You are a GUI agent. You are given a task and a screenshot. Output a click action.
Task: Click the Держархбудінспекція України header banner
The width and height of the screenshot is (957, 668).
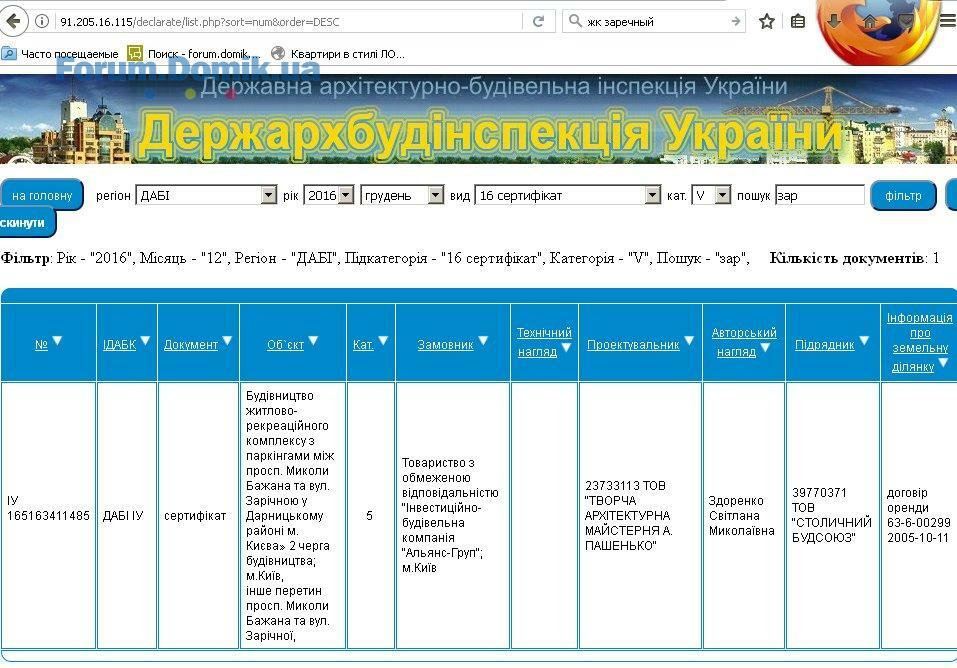(x=478, y=119)
